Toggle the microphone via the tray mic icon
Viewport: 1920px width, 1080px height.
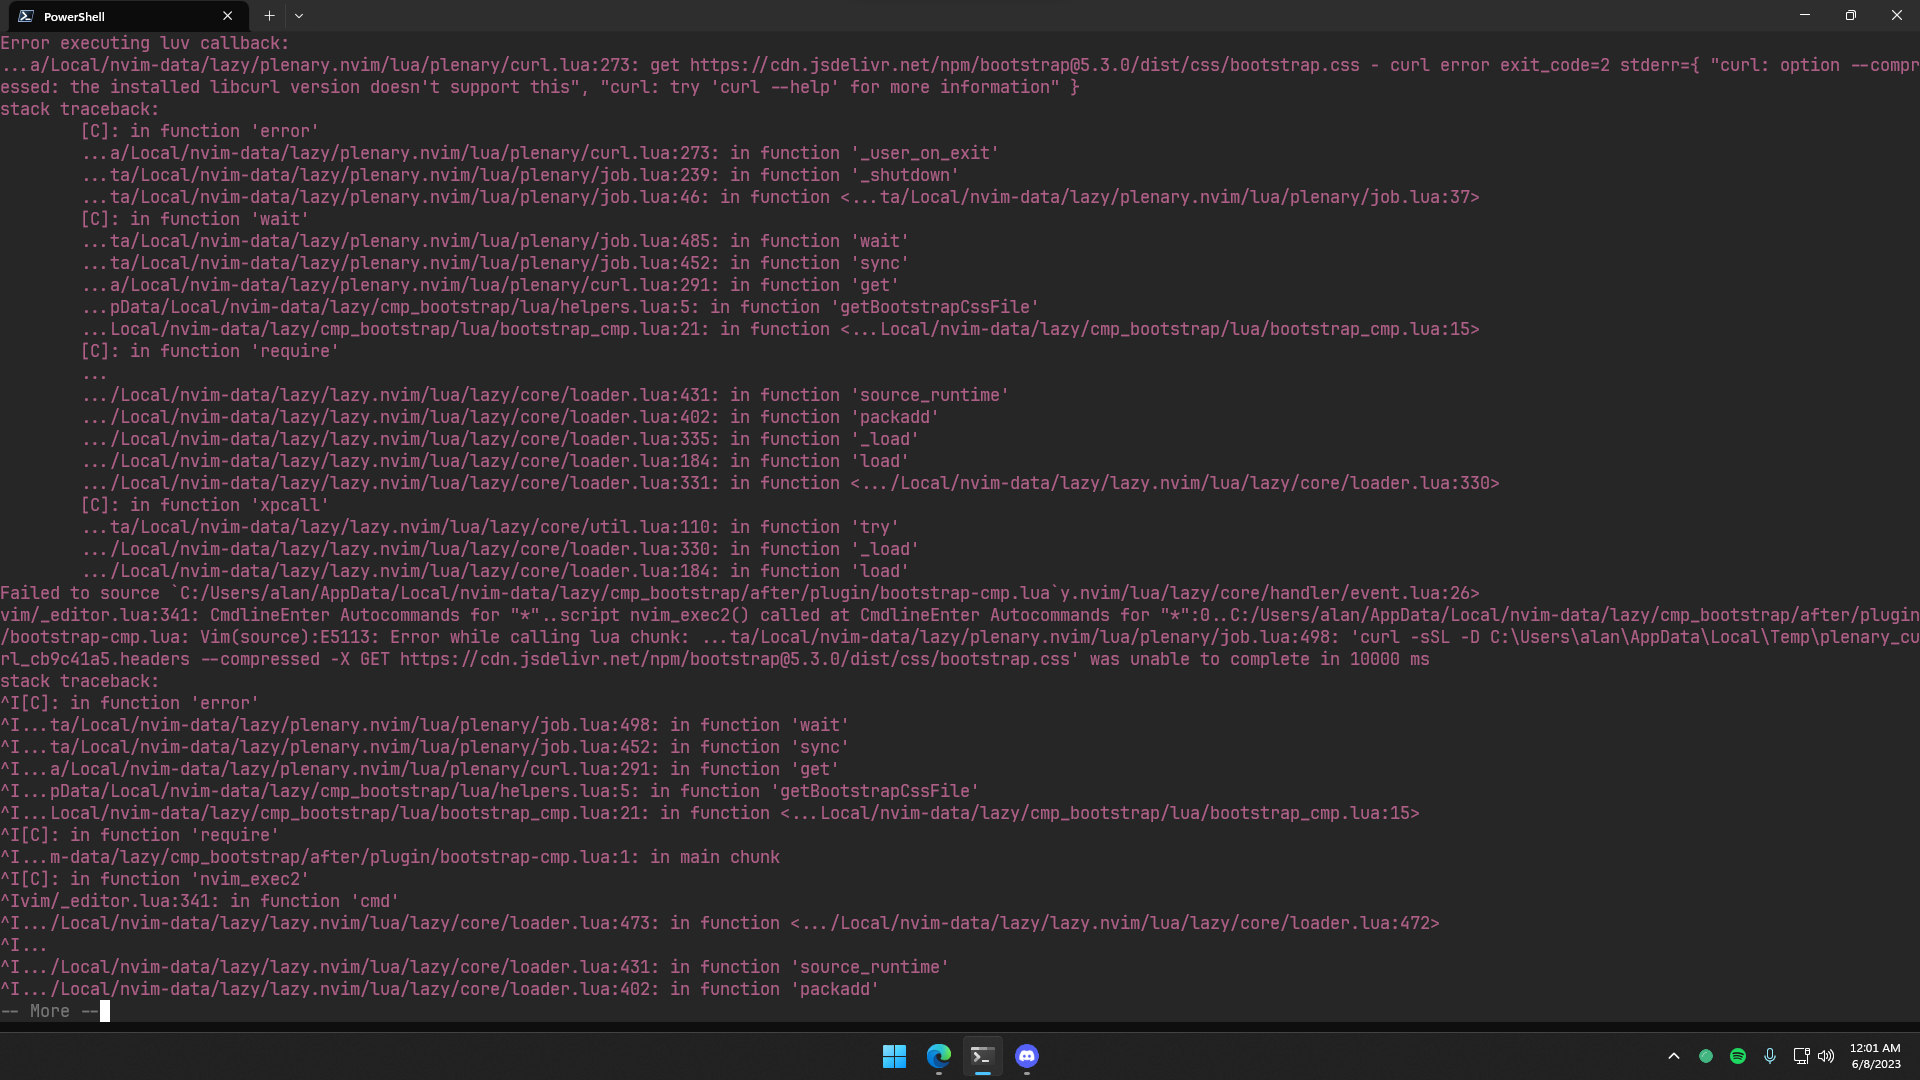coord(1770,1056)
